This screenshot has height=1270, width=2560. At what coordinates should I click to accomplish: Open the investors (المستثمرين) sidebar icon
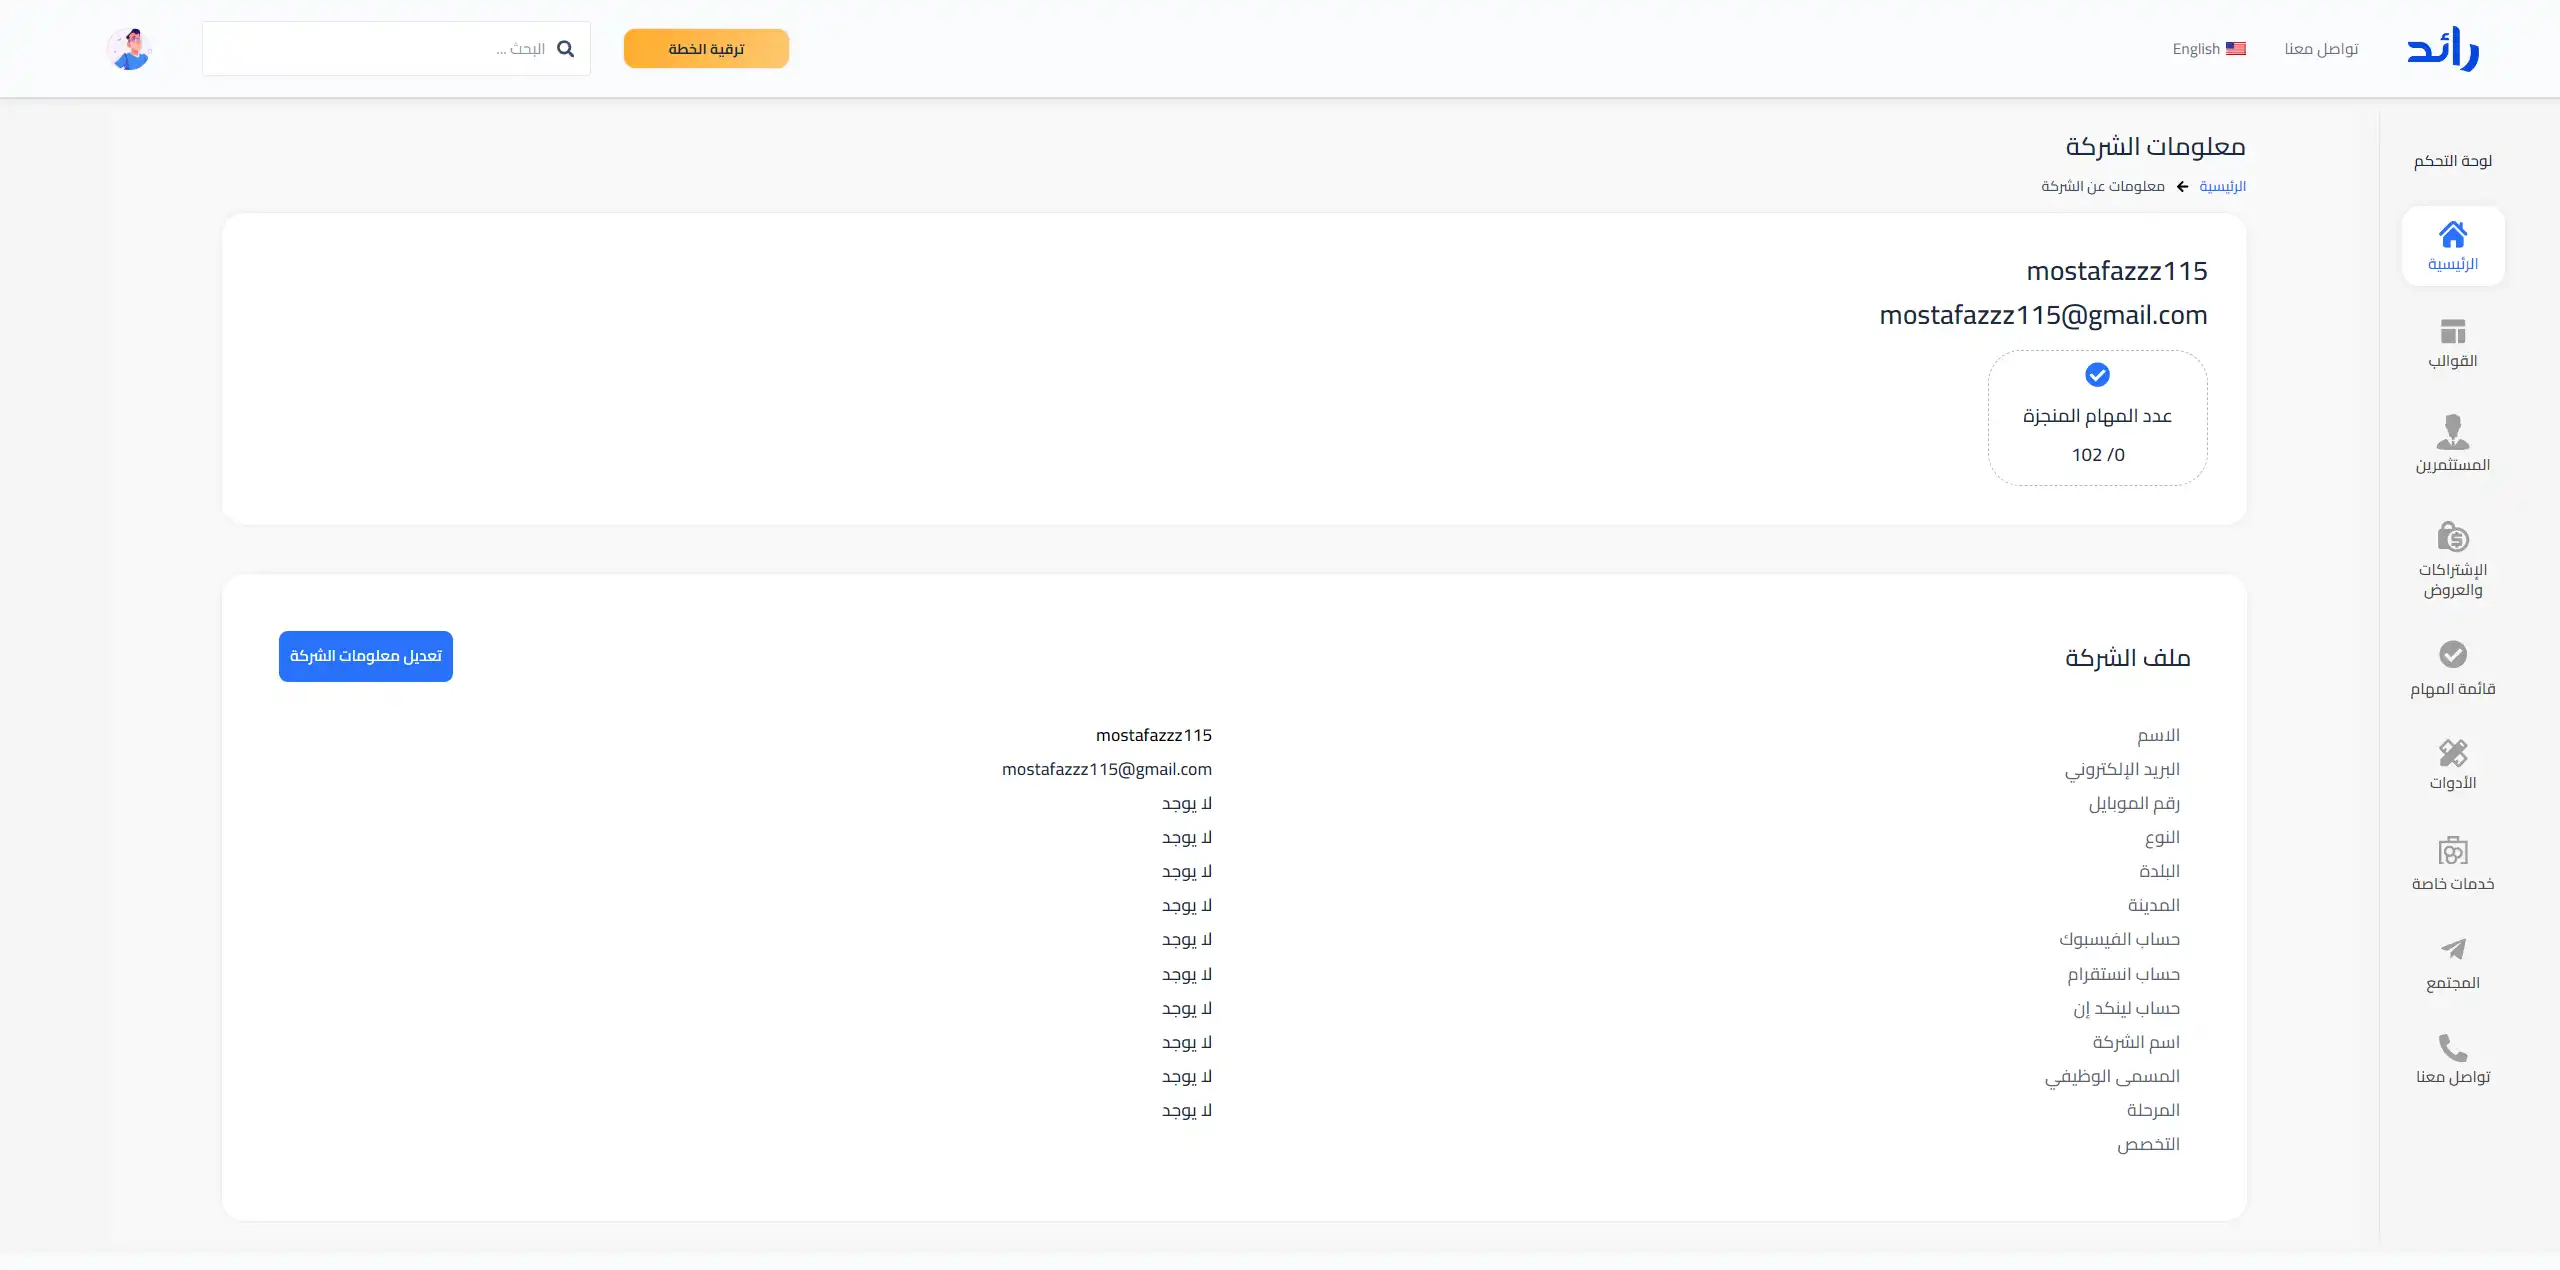pyautogui.click(x=2452, y=432)
